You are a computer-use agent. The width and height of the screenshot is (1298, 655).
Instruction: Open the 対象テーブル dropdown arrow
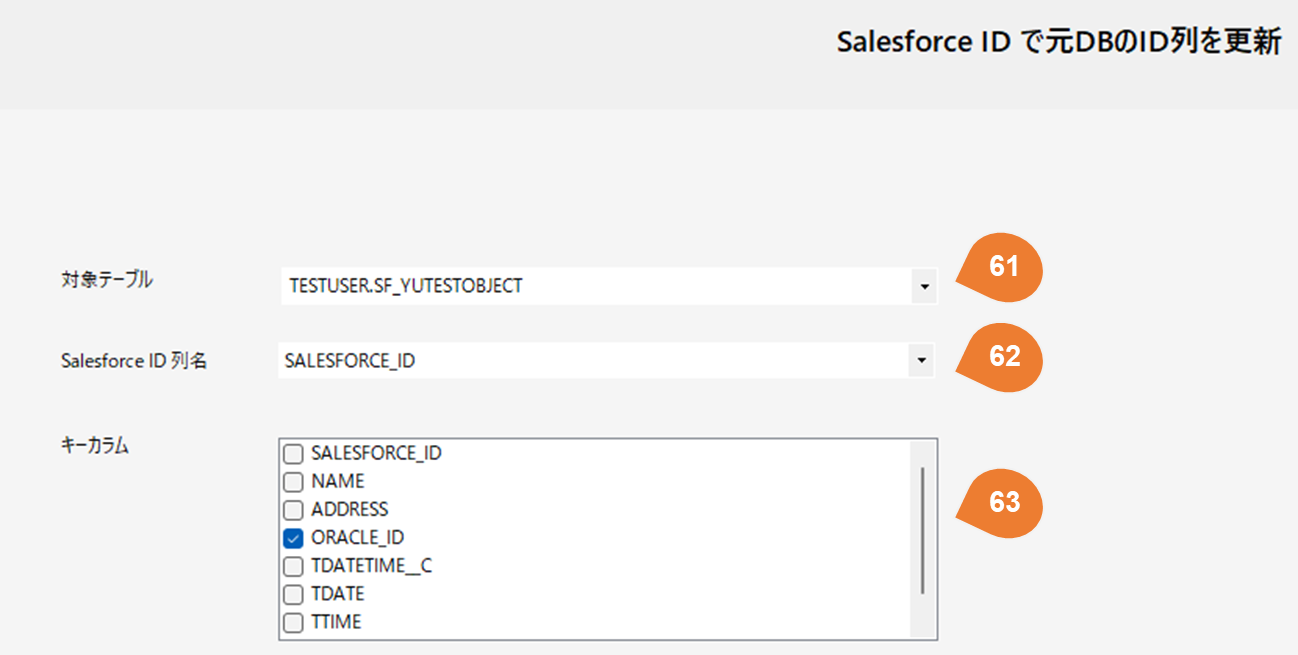point(923,287)
